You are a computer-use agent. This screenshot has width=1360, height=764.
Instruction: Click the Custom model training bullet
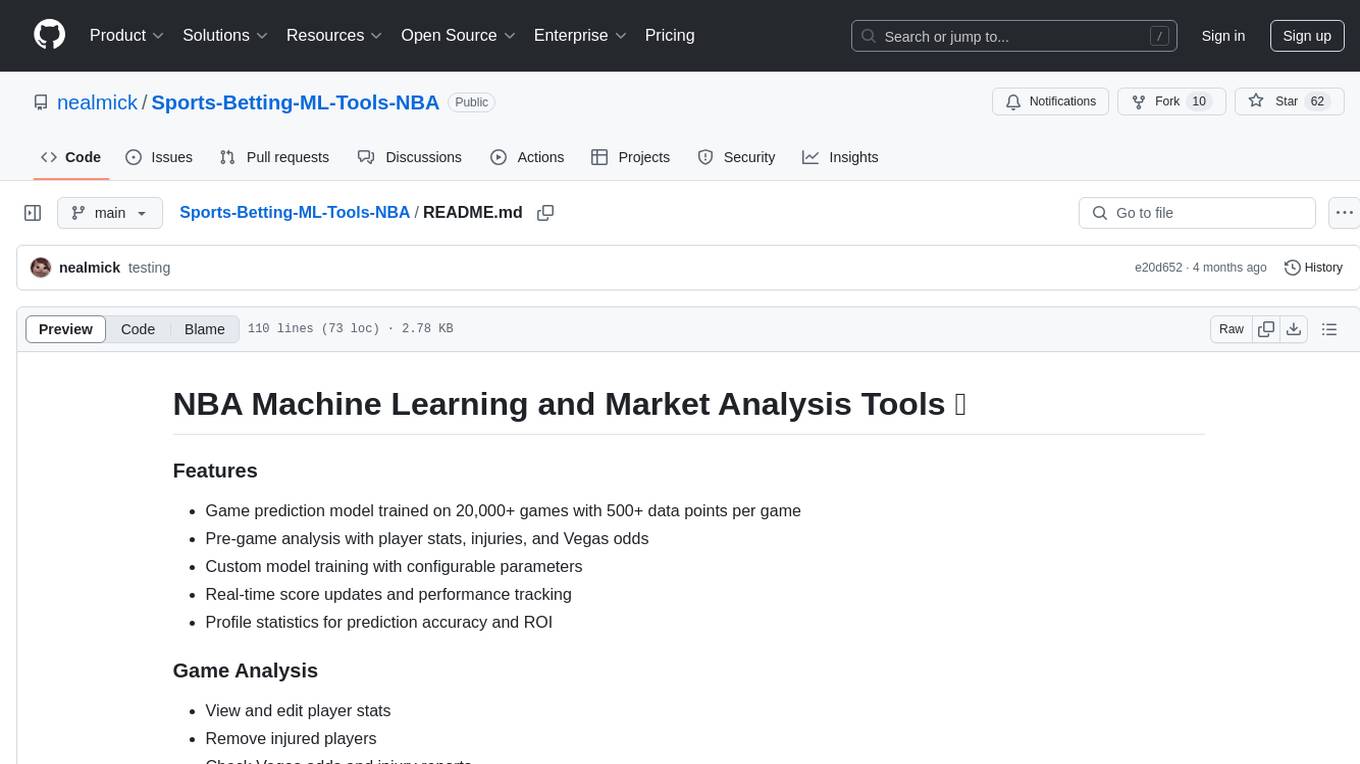click(394, 567)
